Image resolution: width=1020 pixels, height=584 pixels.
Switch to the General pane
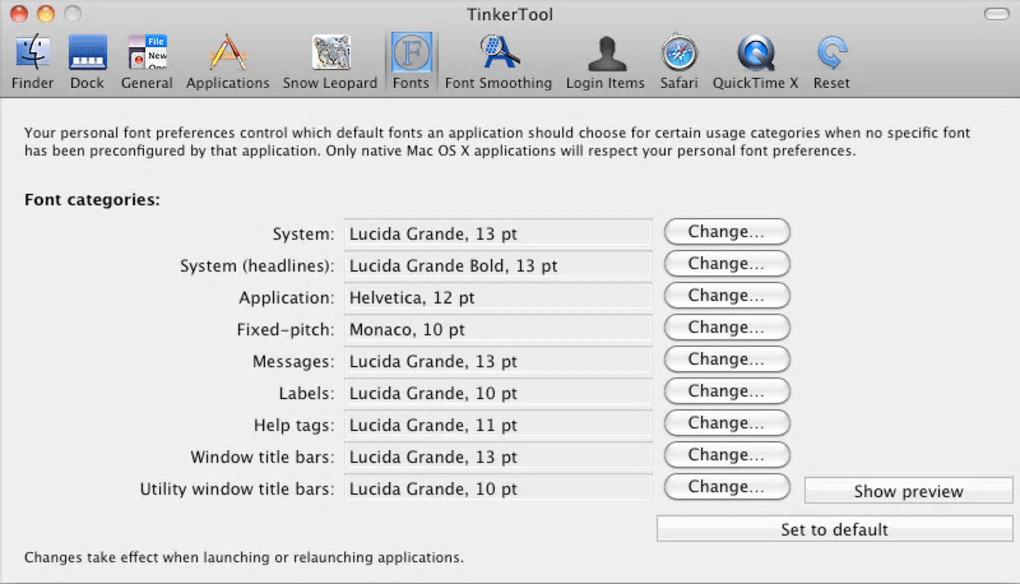[147, 62]
